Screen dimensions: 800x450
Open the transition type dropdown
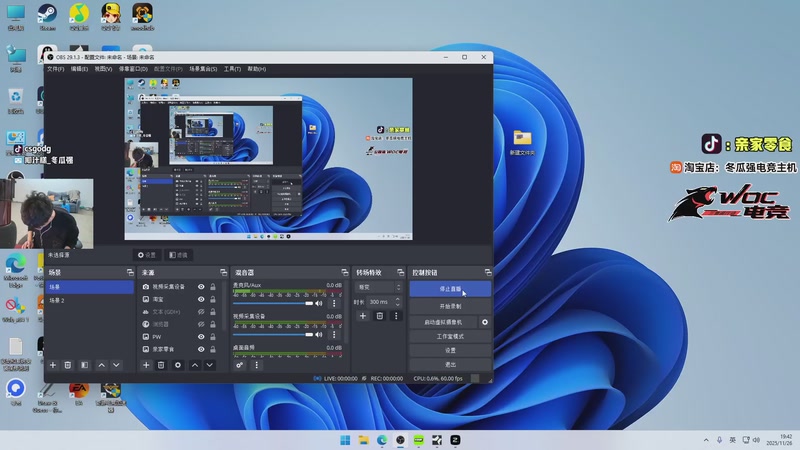coord(379,287)
